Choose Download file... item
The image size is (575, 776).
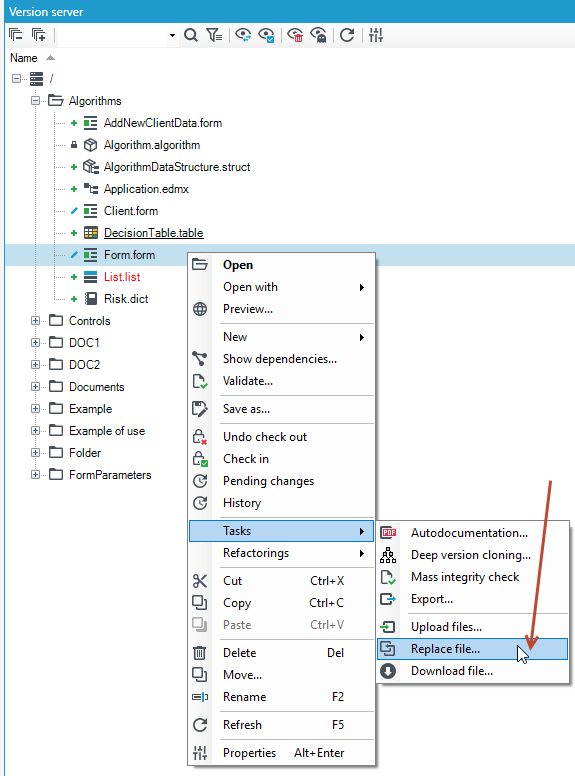(x=473, y=671)
